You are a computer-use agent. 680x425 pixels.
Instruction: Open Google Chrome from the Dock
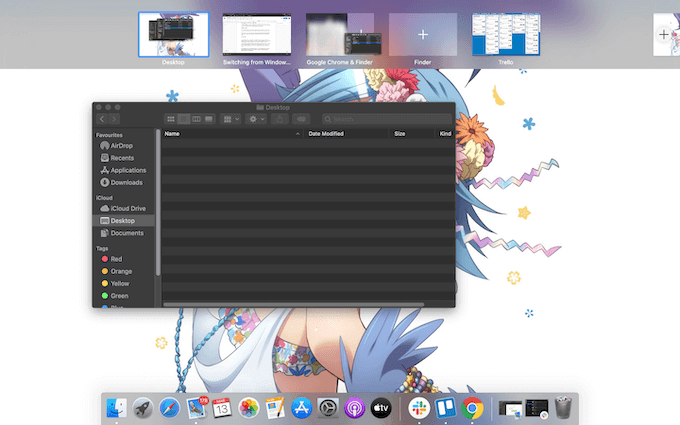472,408
